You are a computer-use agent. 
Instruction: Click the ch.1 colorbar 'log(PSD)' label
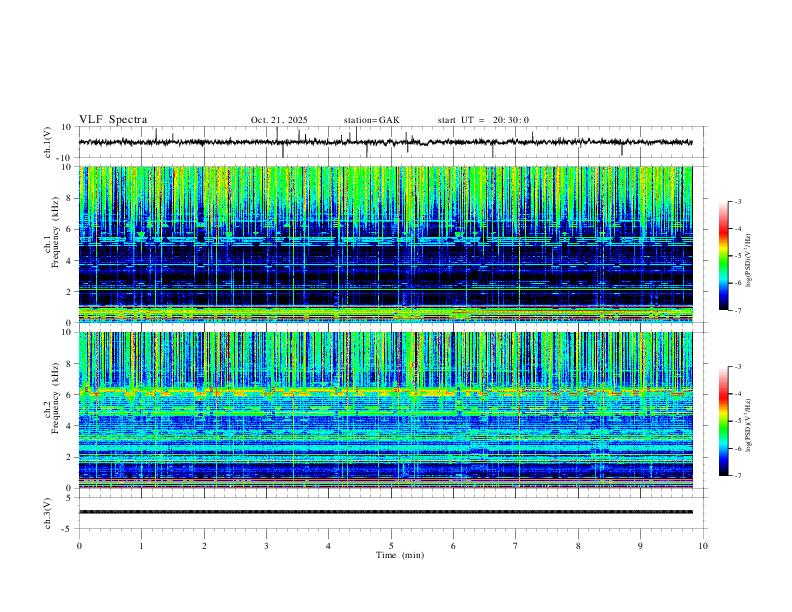pyautogui.click(x=749, y=260)
